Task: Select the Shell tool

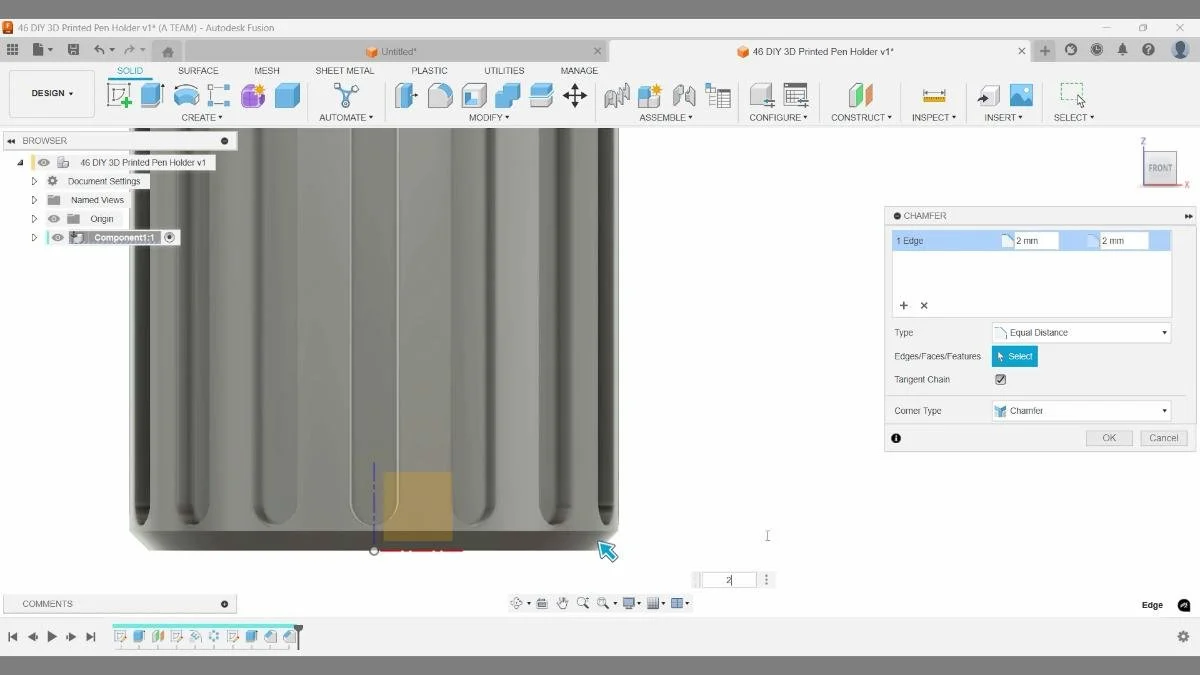Action: [474, 95]
